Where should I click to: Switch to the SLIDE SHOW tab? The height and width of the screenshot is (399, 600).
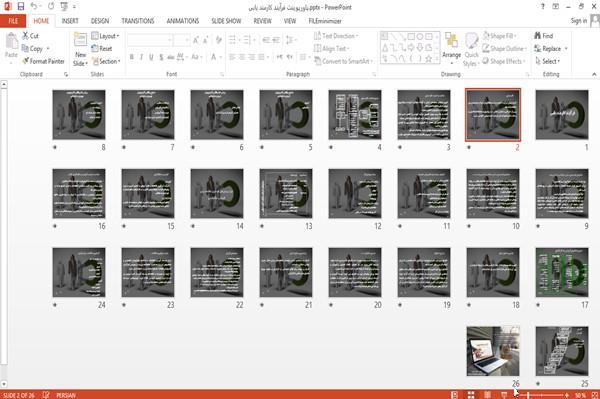coord(226,21)
